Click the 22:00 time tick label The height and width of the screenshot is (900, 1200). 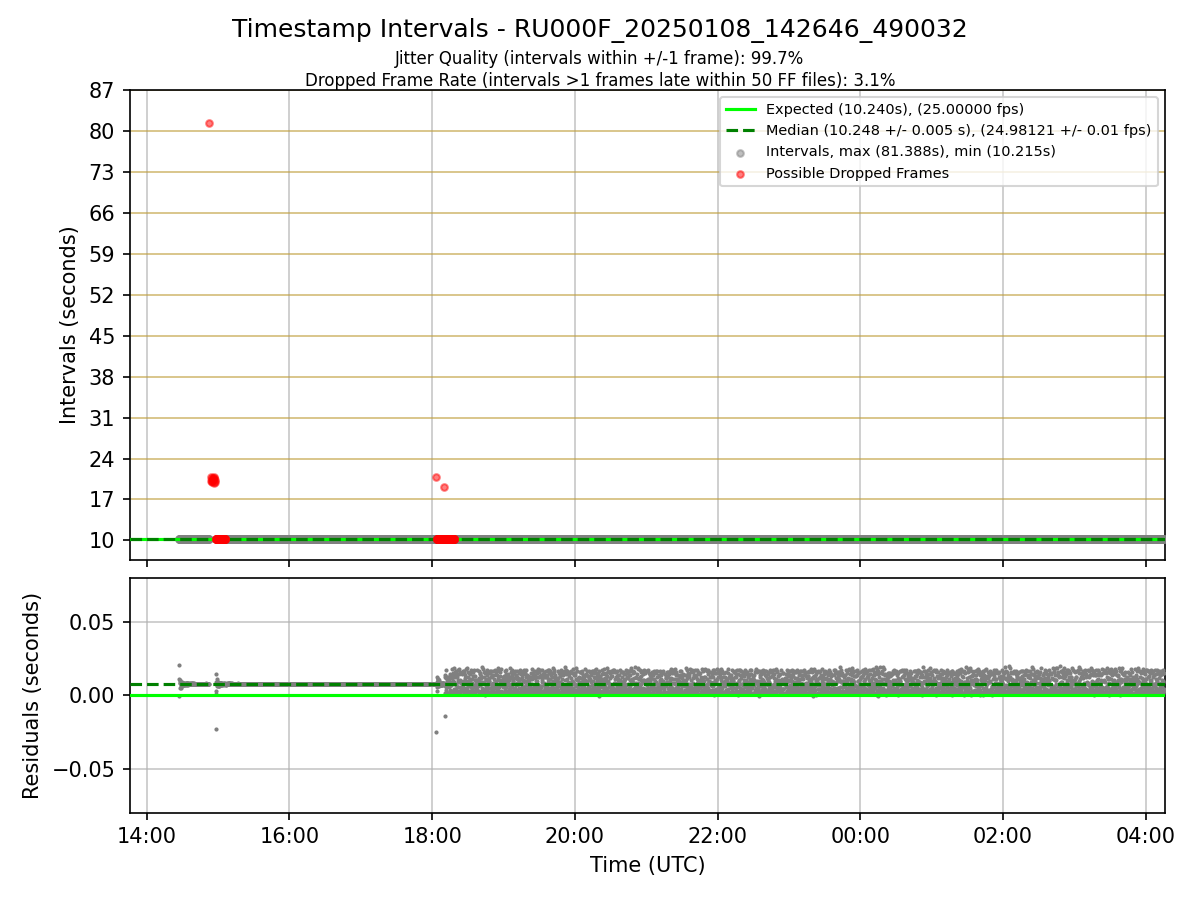[x=718, y=835]
